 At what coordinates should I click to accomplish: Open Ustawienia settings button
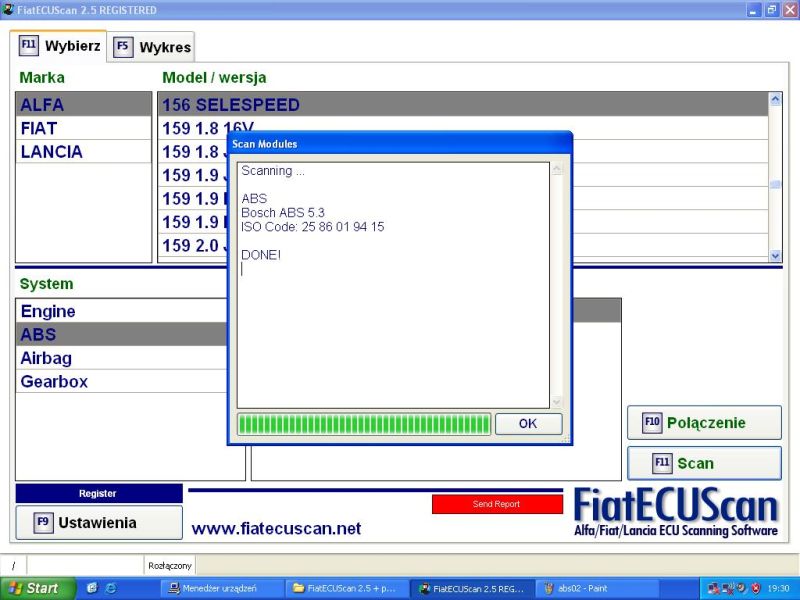[x=99, y=522]
